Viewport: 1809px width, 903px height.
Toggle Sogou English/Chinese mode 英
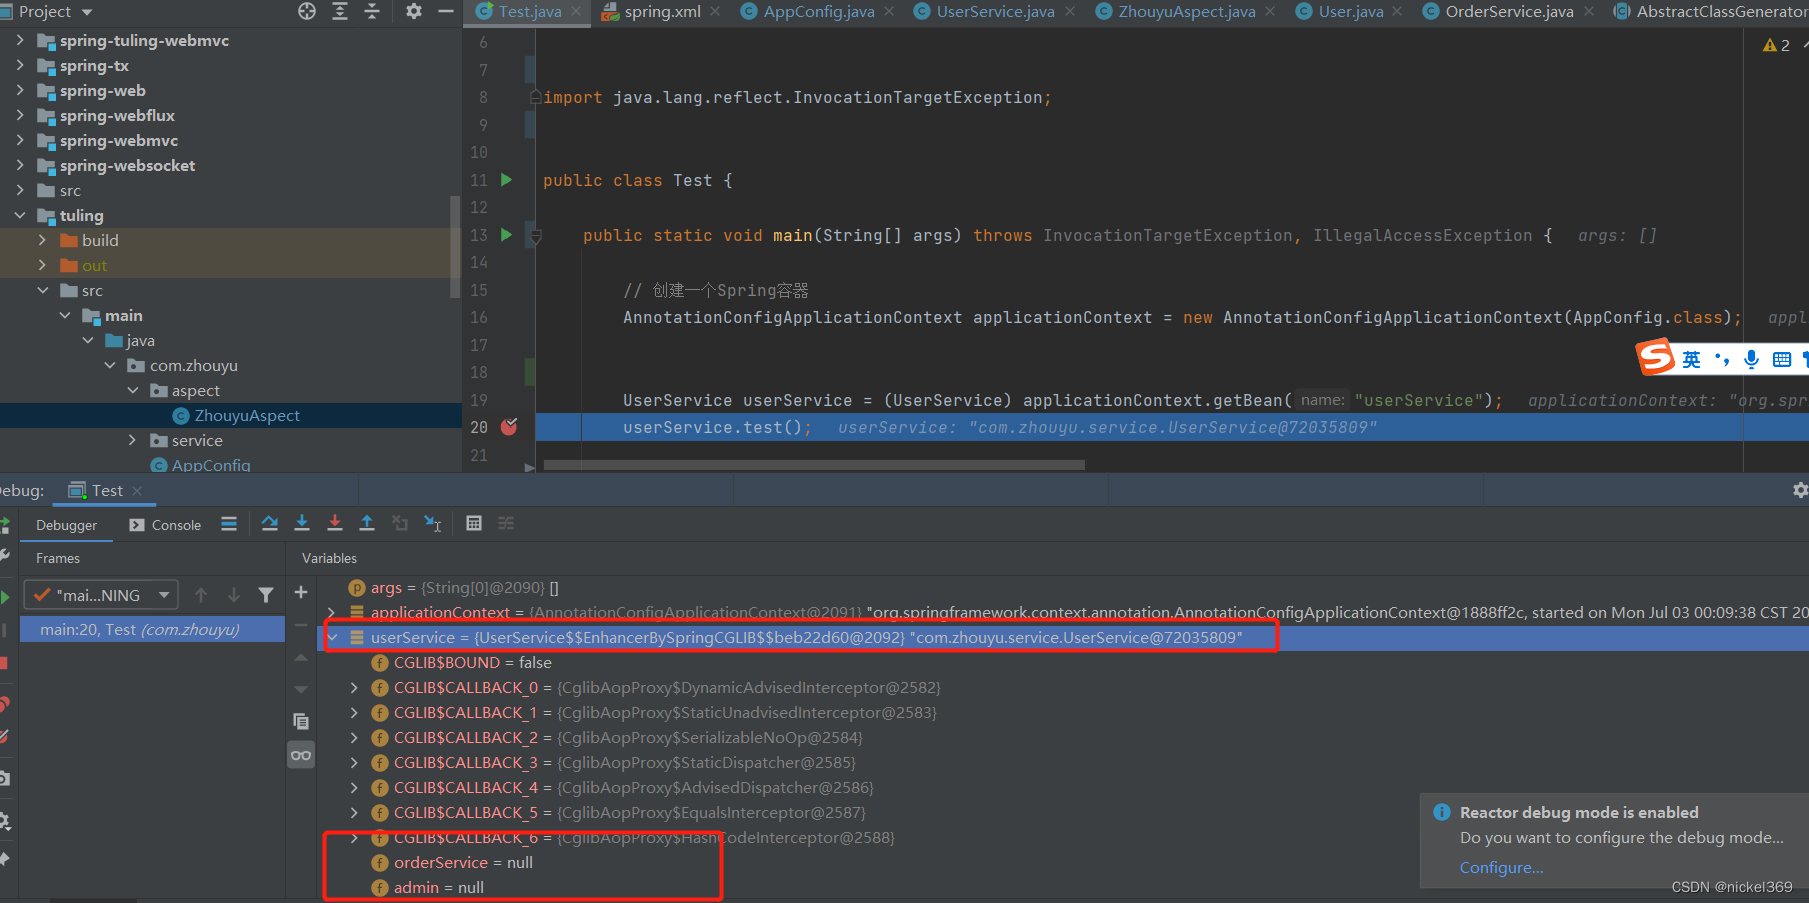(x=1691, y=359)
